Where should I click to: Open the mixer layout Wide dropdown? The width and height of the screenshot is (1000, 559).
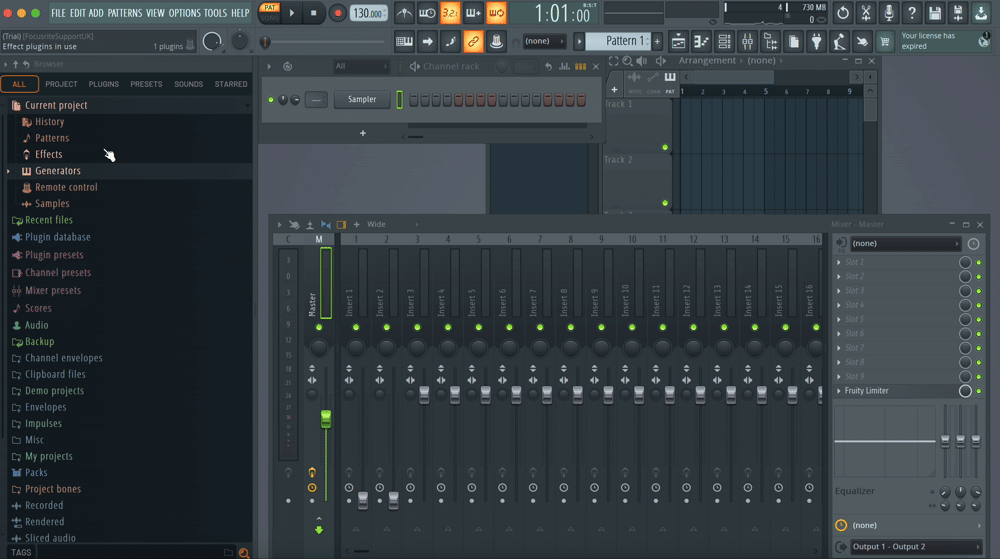tap(392, 224)
